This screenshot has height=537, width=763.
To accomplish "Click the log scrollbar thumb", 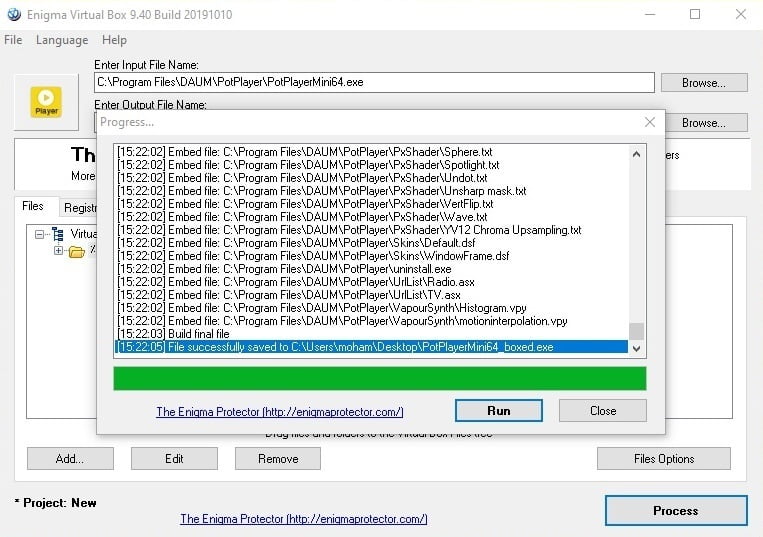I will (636, 331).
